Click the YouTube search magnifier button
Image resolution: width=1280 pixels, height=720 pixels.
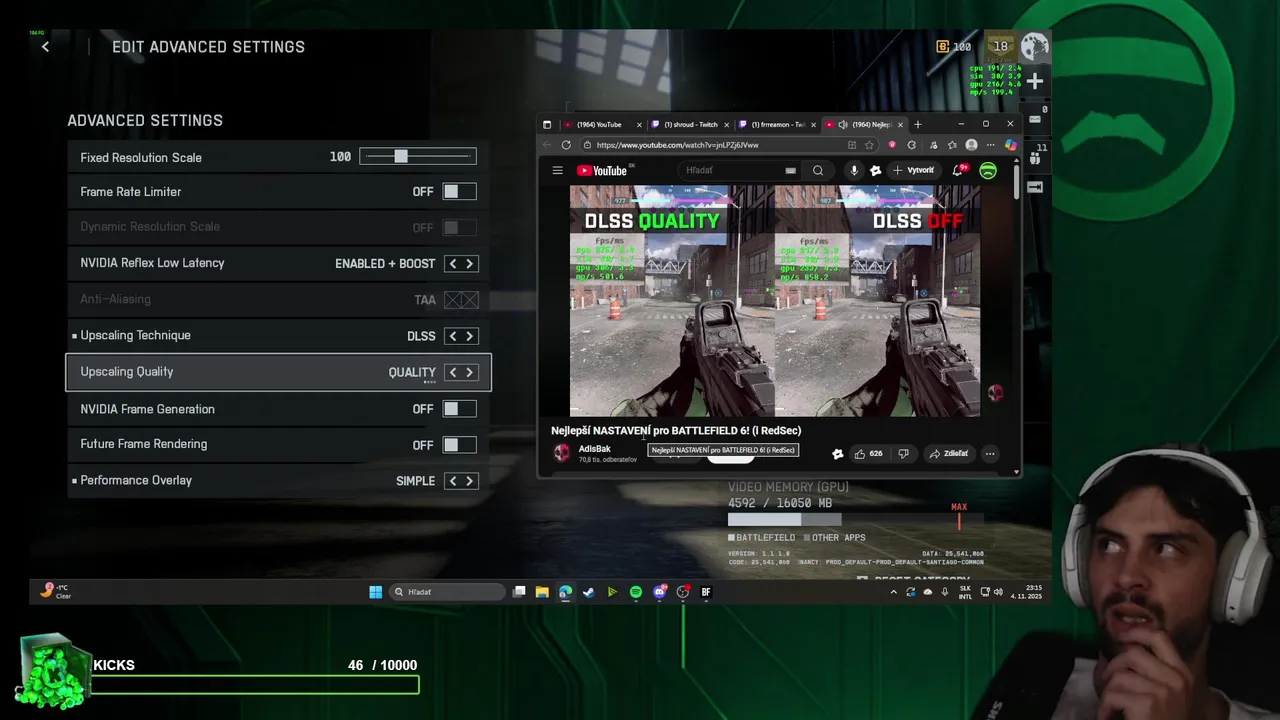818,171
